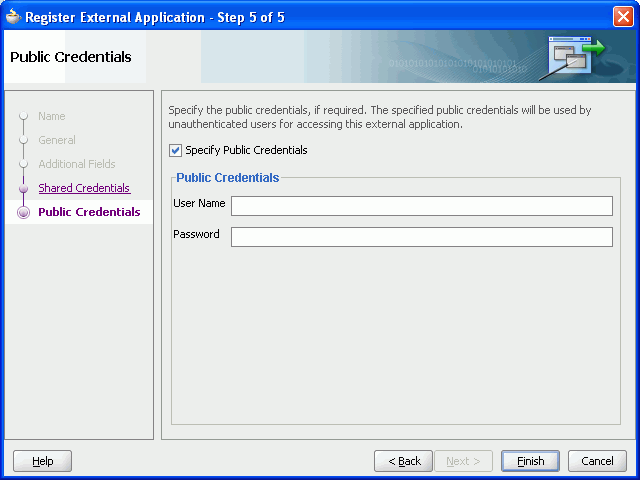Click the Java cup icon in title bar

coord(13,17)
